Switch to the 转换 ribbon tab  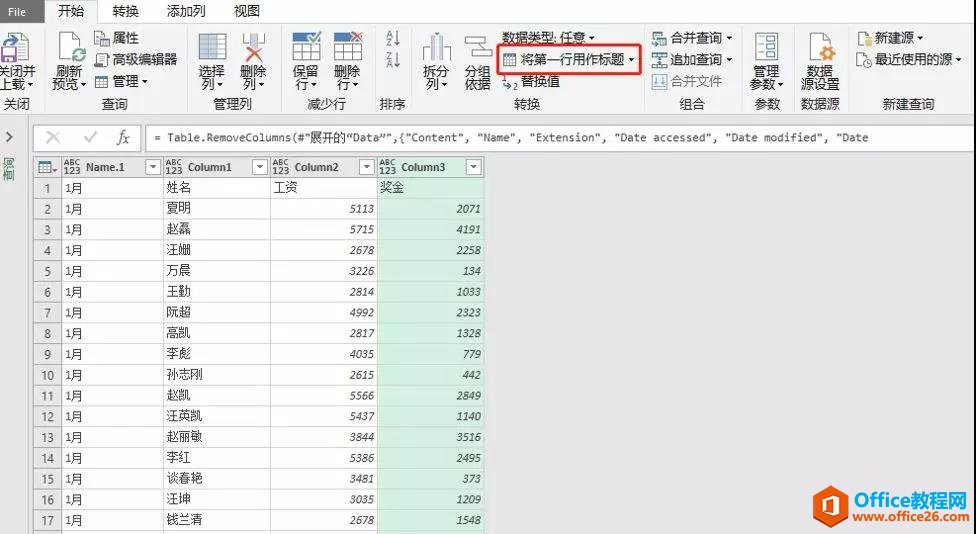click(x=126, y=11)
